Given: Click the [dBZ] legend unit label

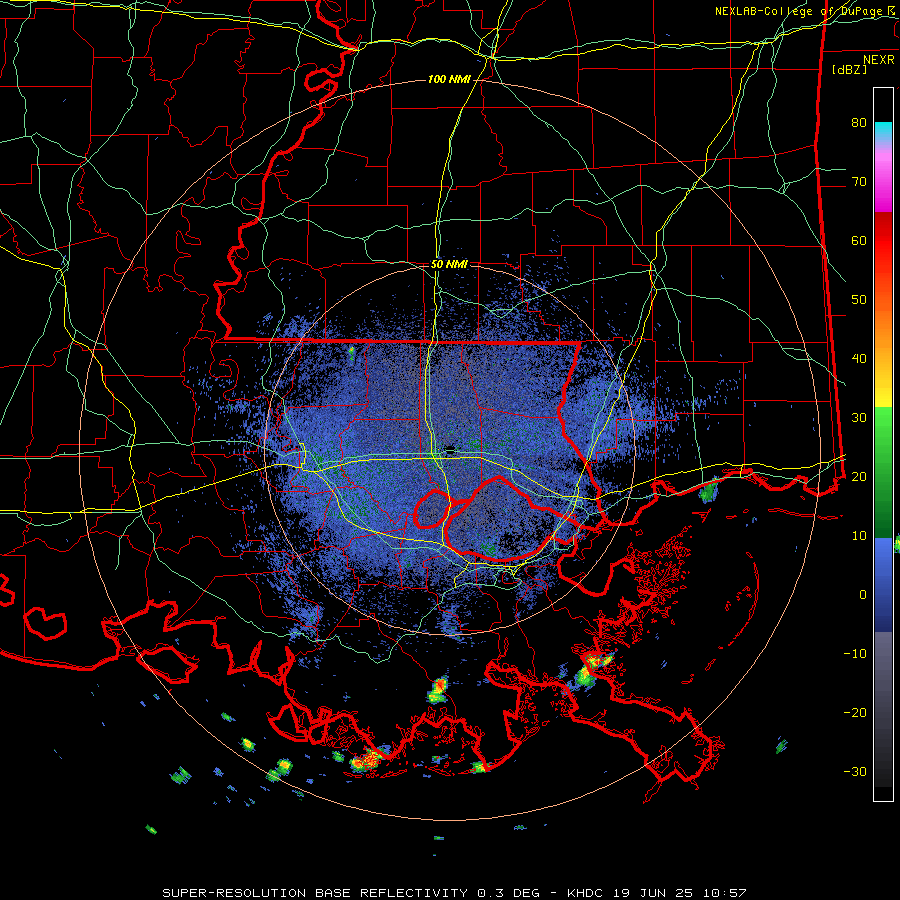Looking at the screenshot, I should pyautogui.click(x=849, y=69).
